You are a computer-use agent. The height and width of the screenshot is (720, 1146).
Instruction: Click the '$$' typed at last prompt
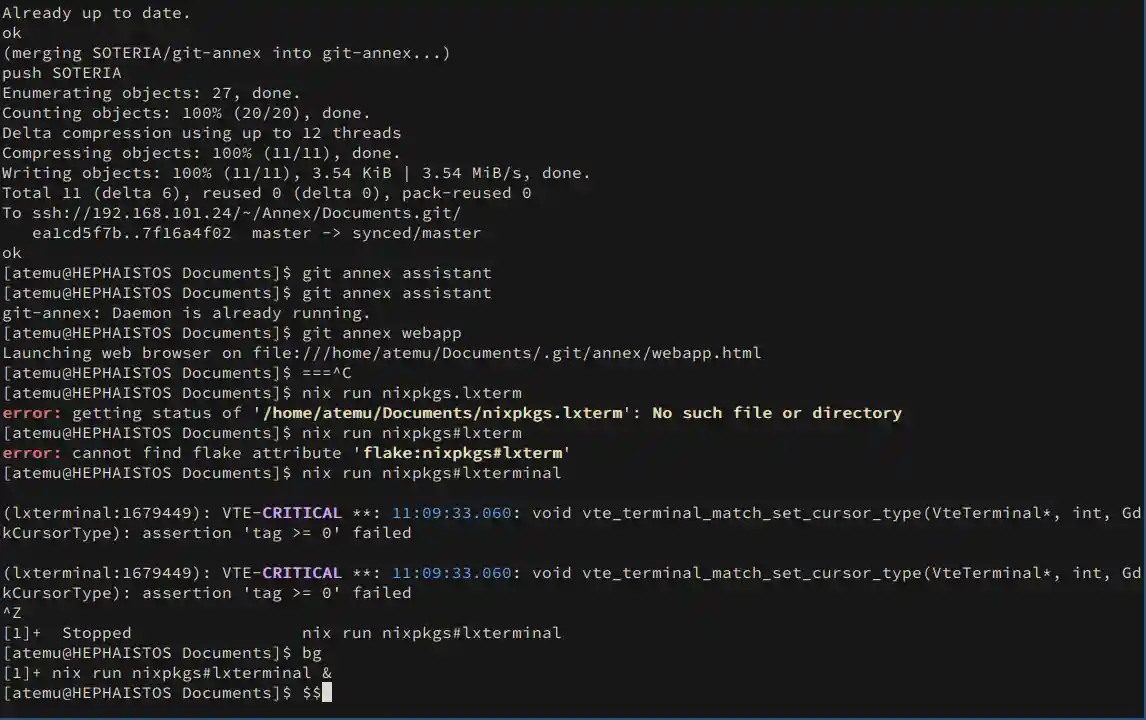pyautogui.click(x=312, y=693)
